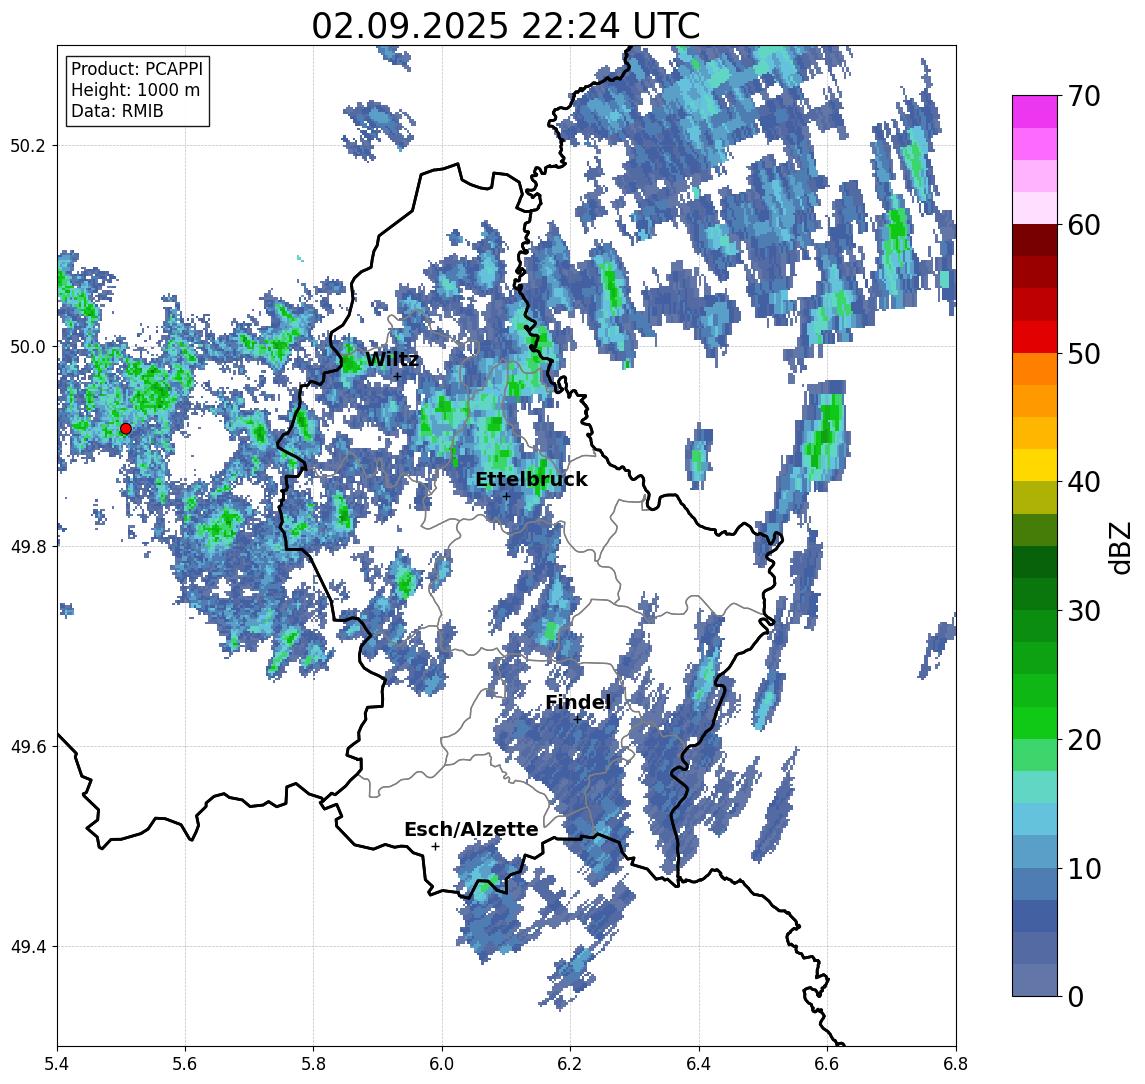The height and width of the screenshot is (1084, 1145).
Task: Click the Wiltz city label
Action: pyautogui.click(x=392, y=359)
